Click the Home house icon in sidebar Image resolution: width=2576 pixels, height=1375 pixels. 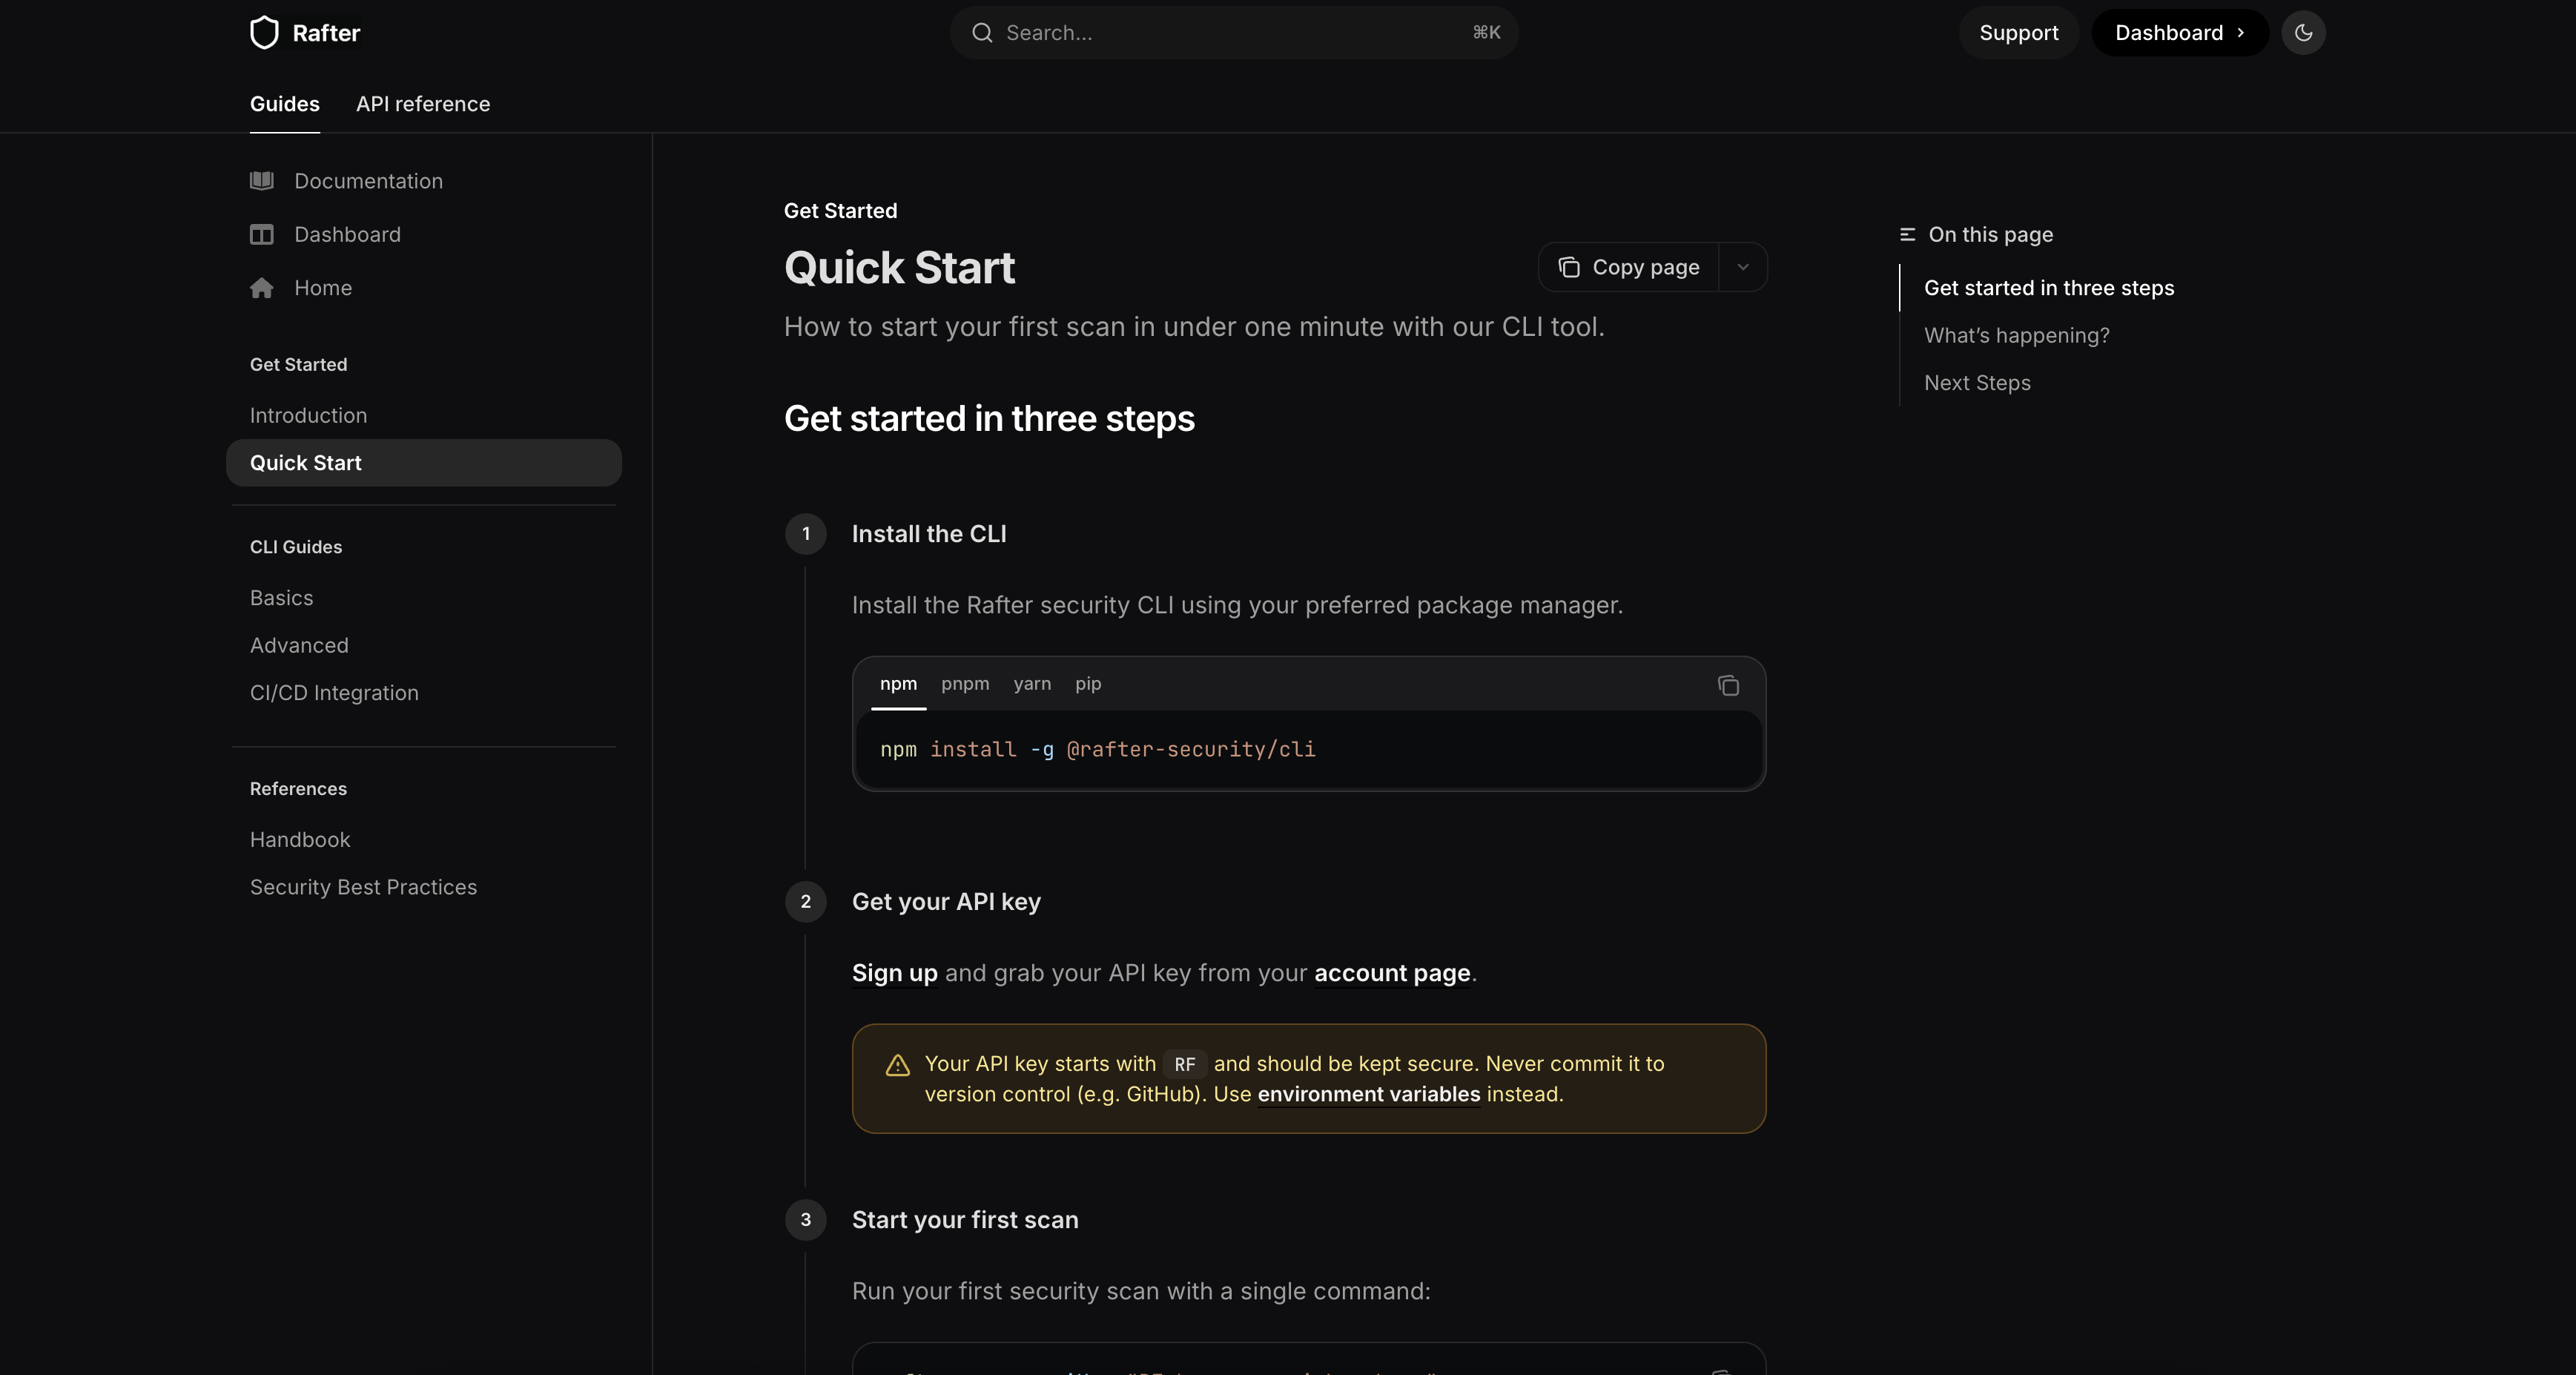point(262,288)
